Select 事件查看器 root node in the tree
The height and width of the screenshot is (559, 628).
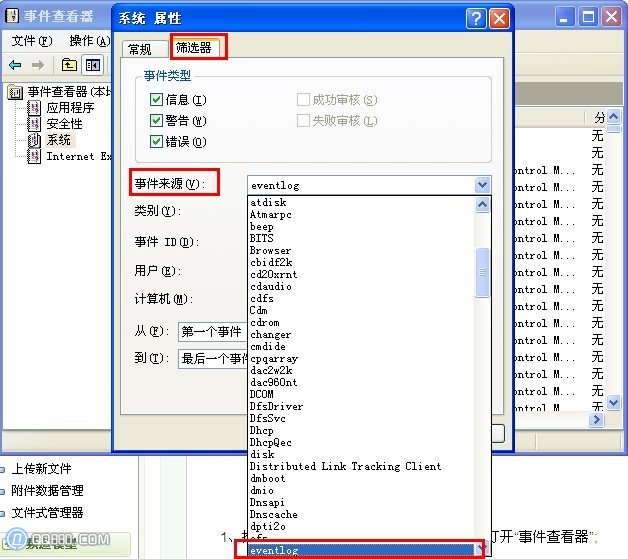point(59,92)
